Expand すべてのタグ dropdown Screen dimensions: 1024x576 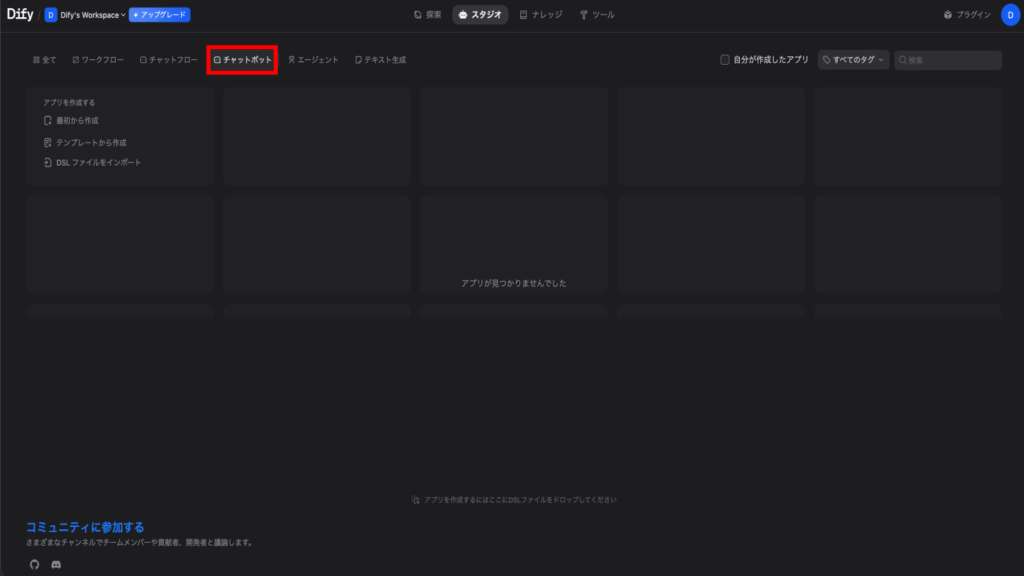pyautogui.click(x=853, y=60)
